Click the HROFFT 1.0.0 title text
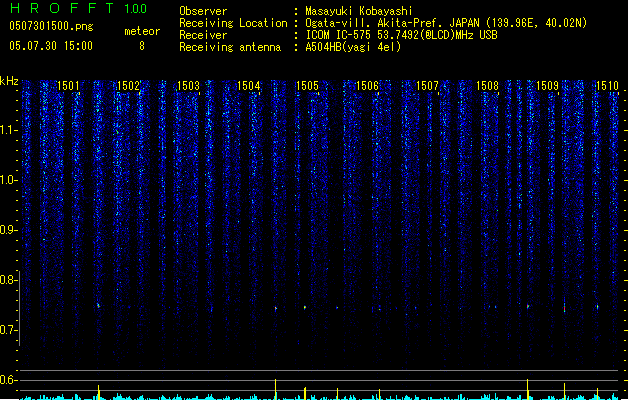Image resolution: width=629 pixels, height=400 pixels. [x=78, y=8]
